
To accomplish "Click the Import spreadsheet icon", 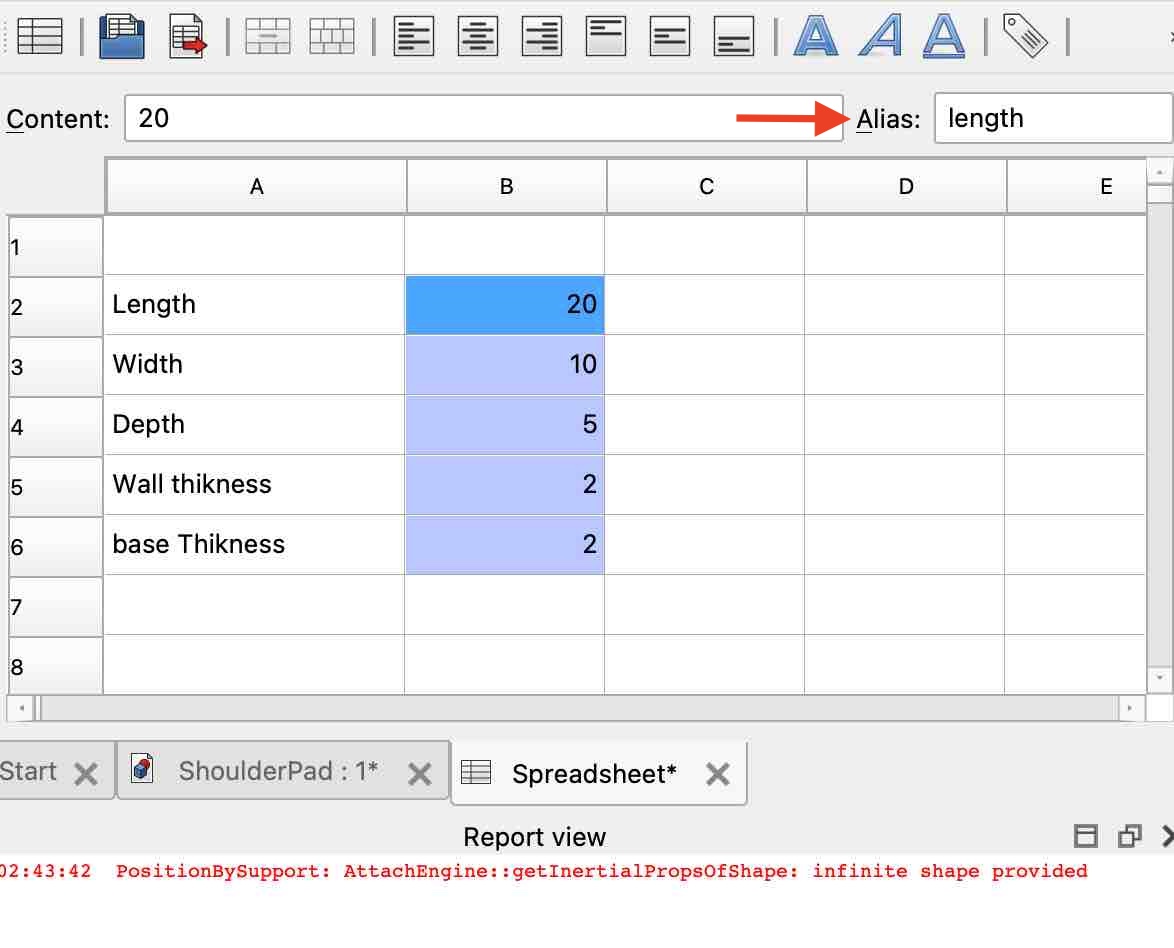I will point(124,37).
